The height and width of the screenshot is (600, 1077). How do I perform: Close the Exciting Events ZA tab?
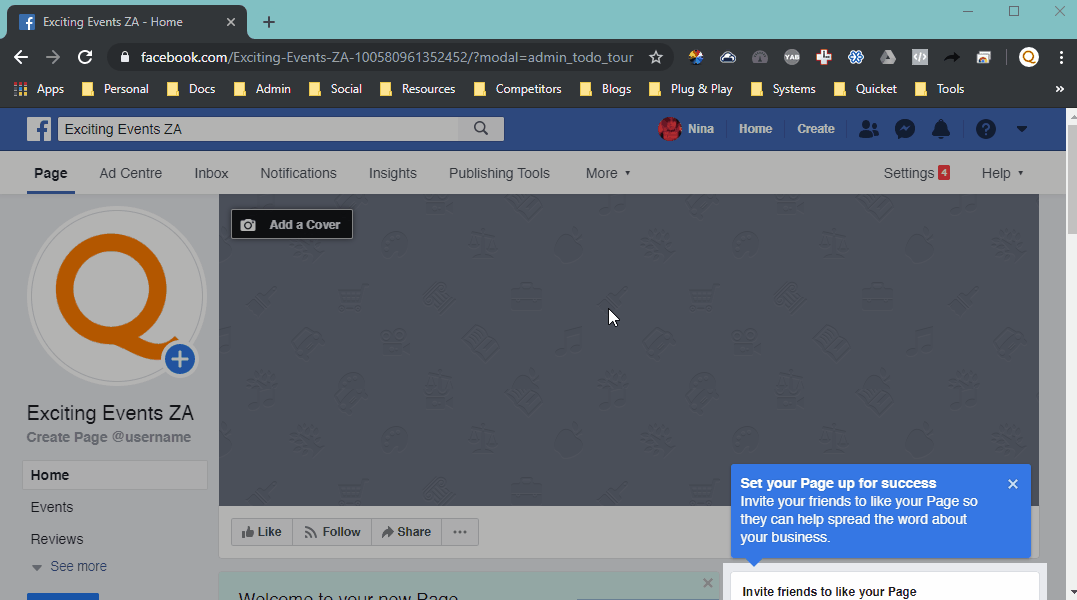pyautogui.click(x=231, y=22)
